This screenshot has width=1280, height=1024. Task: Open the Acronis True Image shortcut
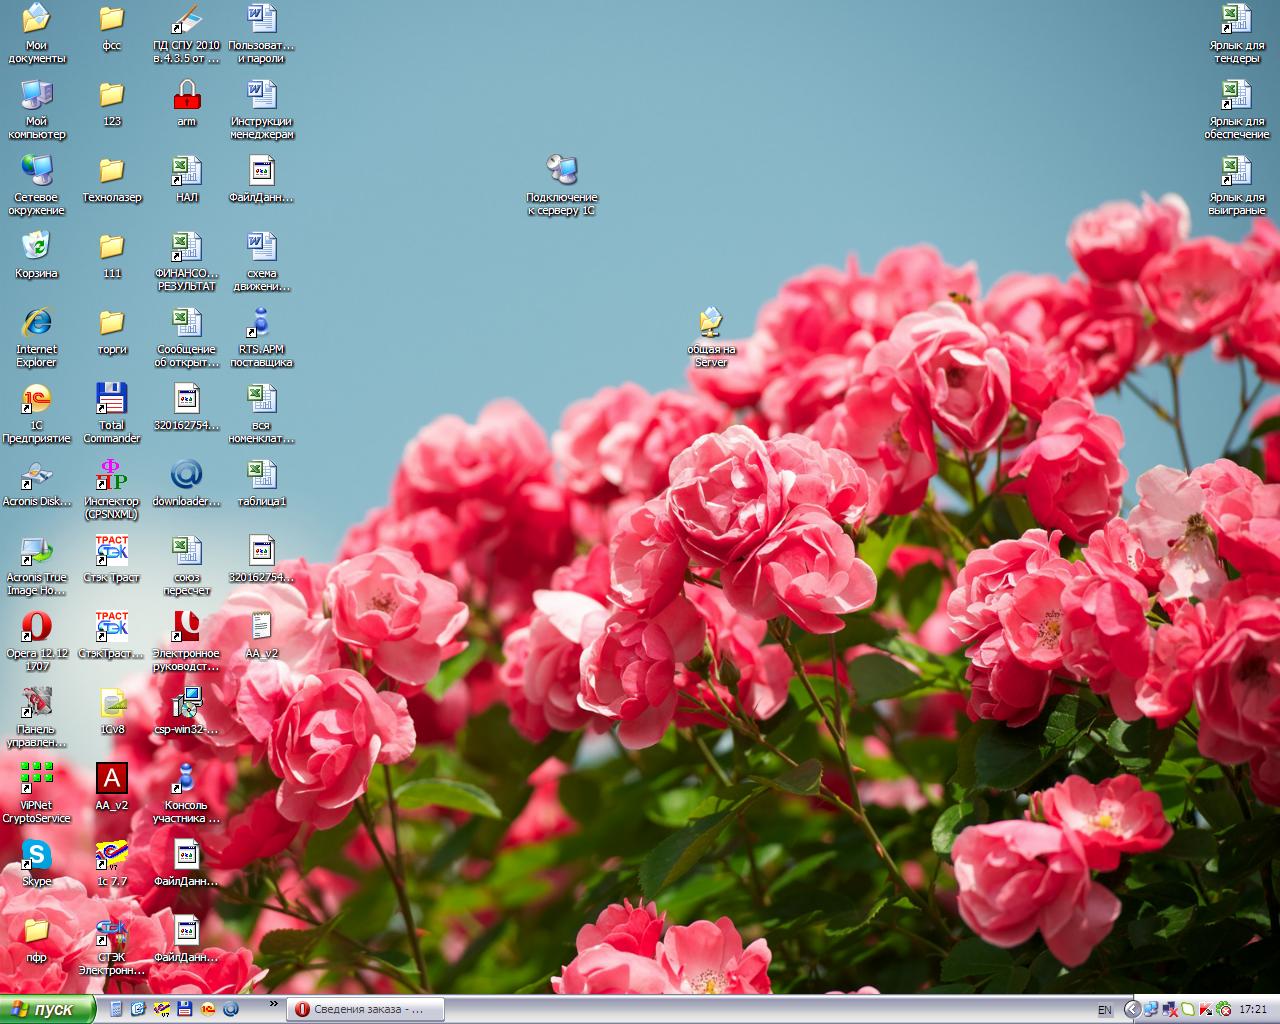(37, 551)
